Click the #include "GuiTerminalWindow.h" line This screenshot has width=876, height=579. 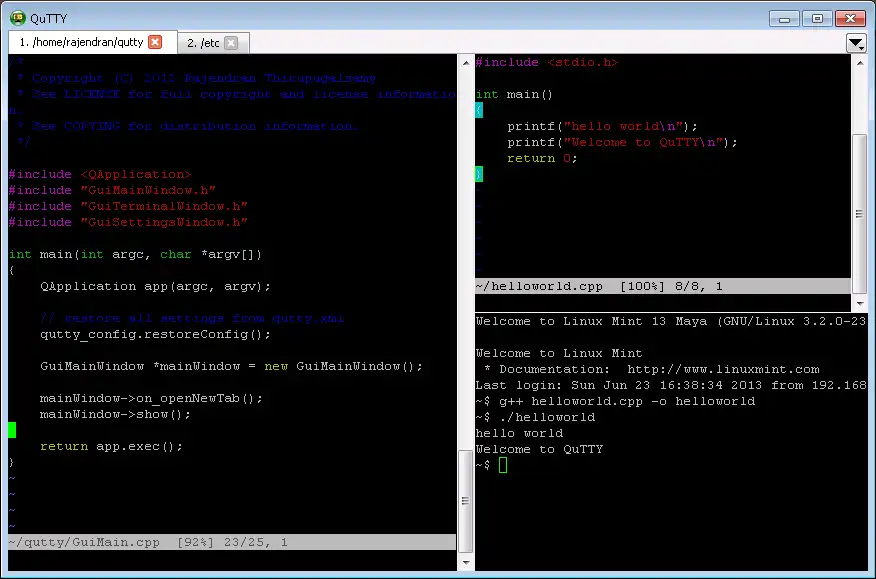tap(128, 206)
